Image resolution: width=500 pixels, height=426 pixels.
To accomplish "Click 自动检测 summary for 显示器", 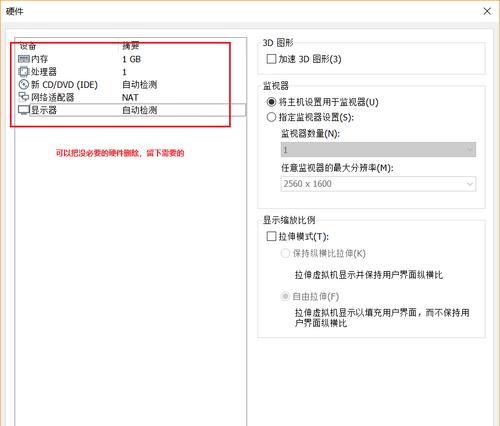I will [139, 110].
